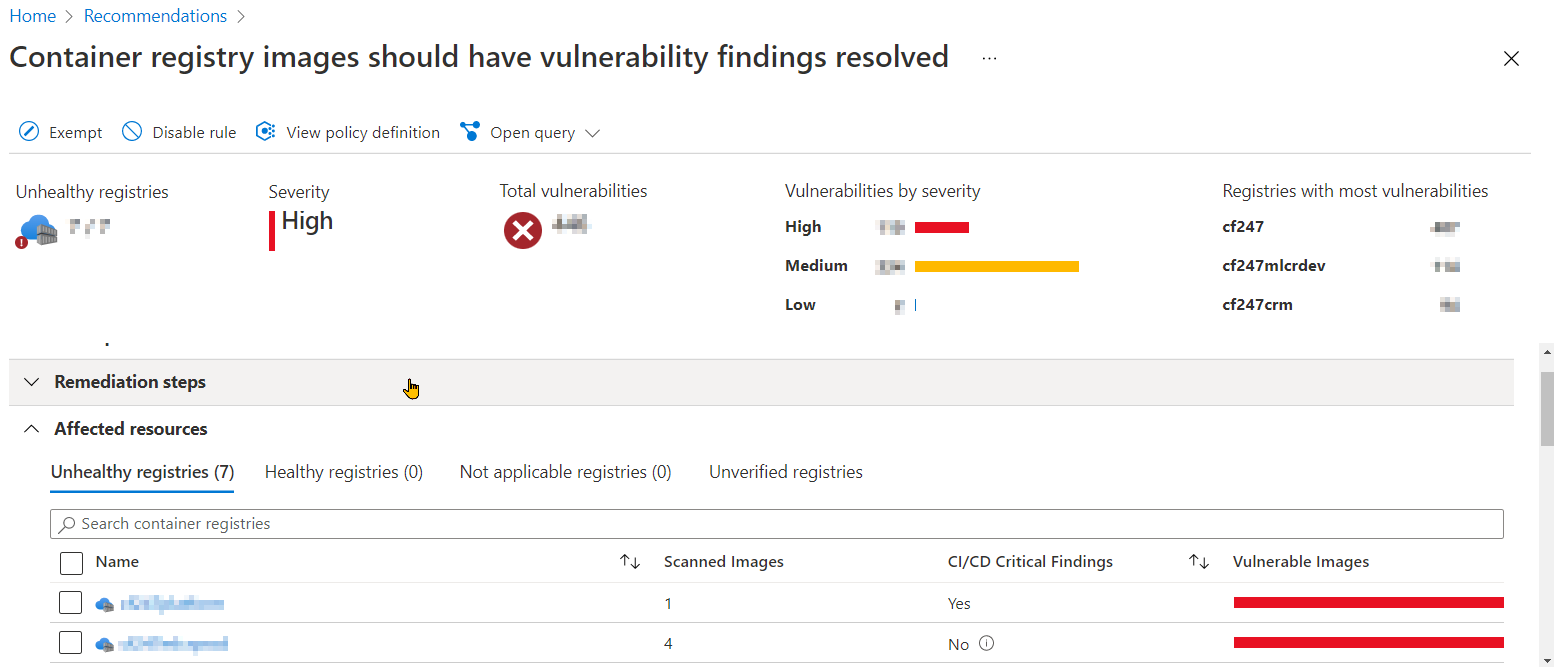
Task: Click the info icon beside No
Action: coord(987,644)
